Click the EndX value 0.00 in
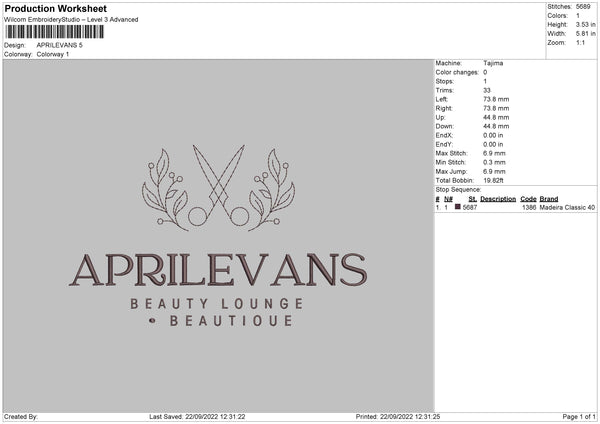Screen dimensions: 600x424 tap(493, 135)
